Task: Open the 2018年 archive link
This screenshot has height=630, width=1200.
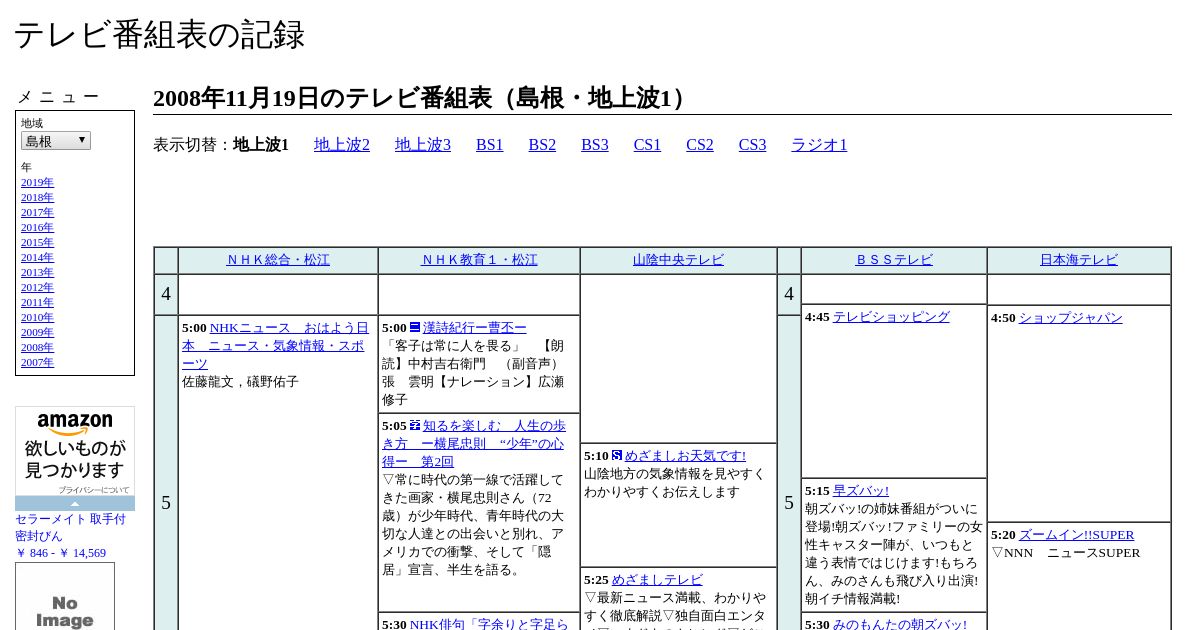Action: click(x=37, y=197)
